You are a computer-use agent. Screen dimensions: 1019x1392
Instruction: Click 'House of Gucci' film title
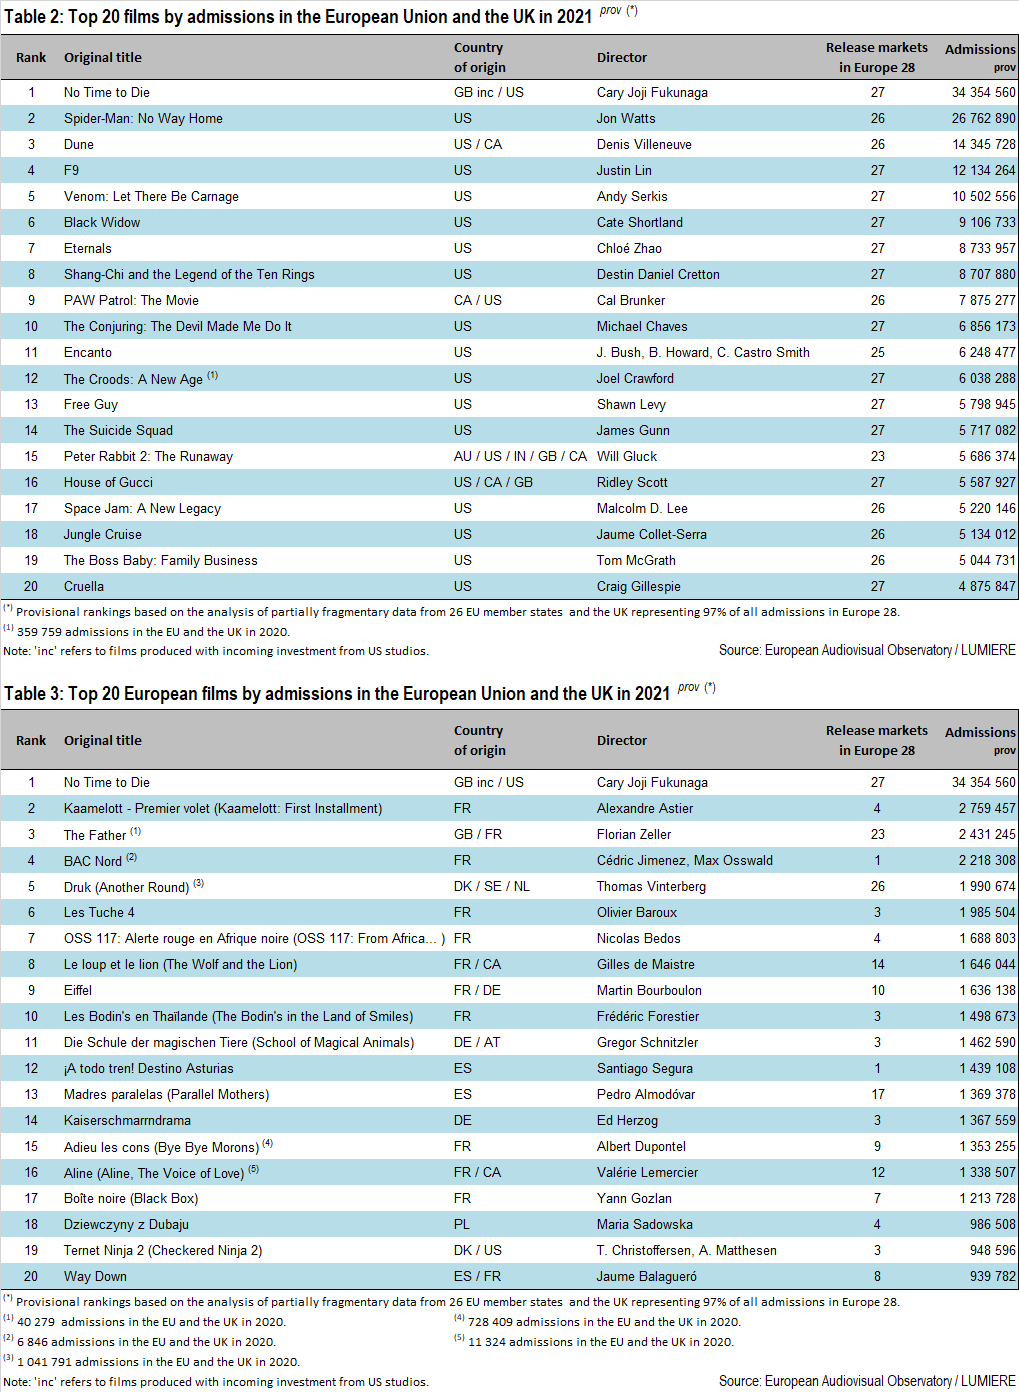(x=108, y=482)
